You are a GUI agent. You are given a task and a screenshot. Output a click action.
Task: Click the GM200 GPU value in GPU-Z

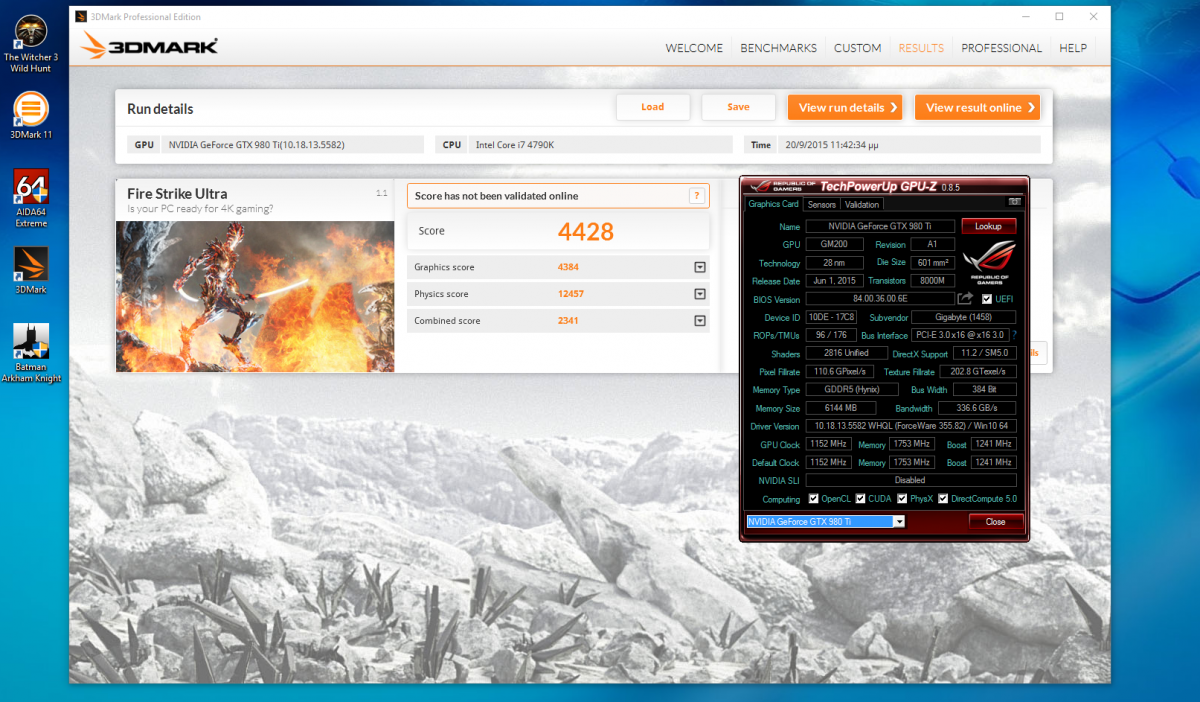(836, 245)
